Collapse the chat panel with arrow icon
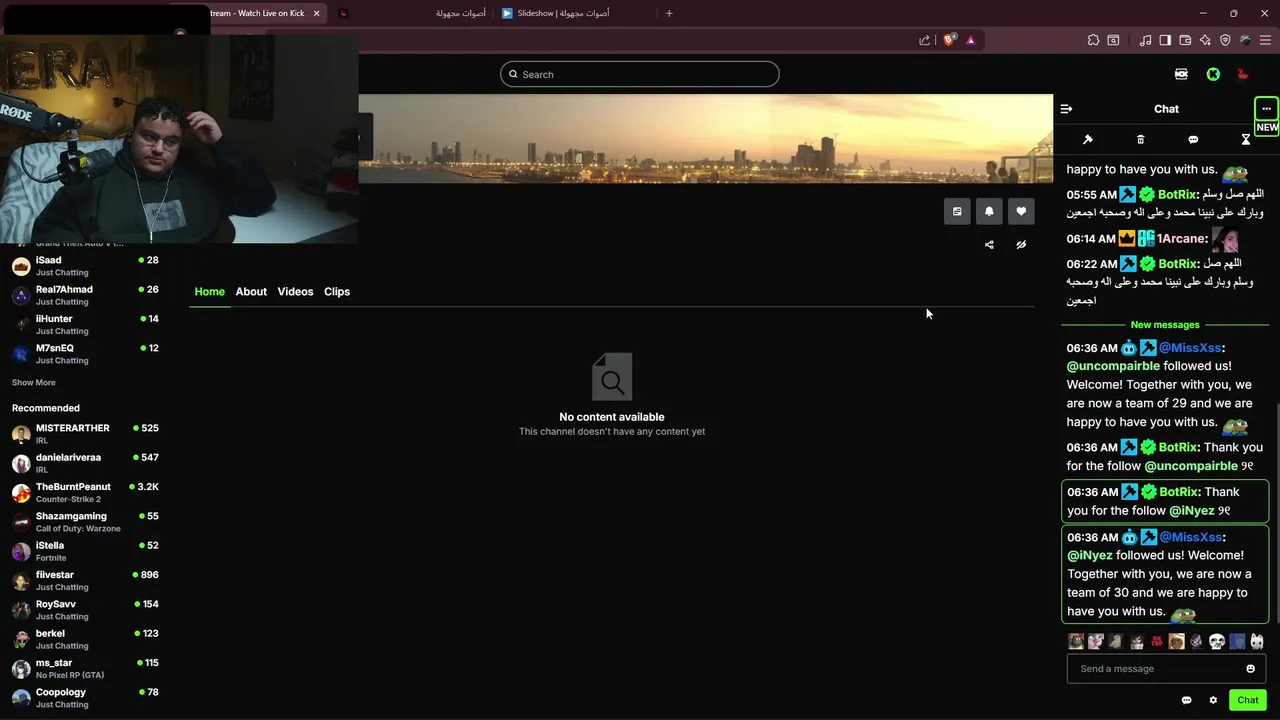This screenshot has width=1280, height=720. (x=1066, y=109)
